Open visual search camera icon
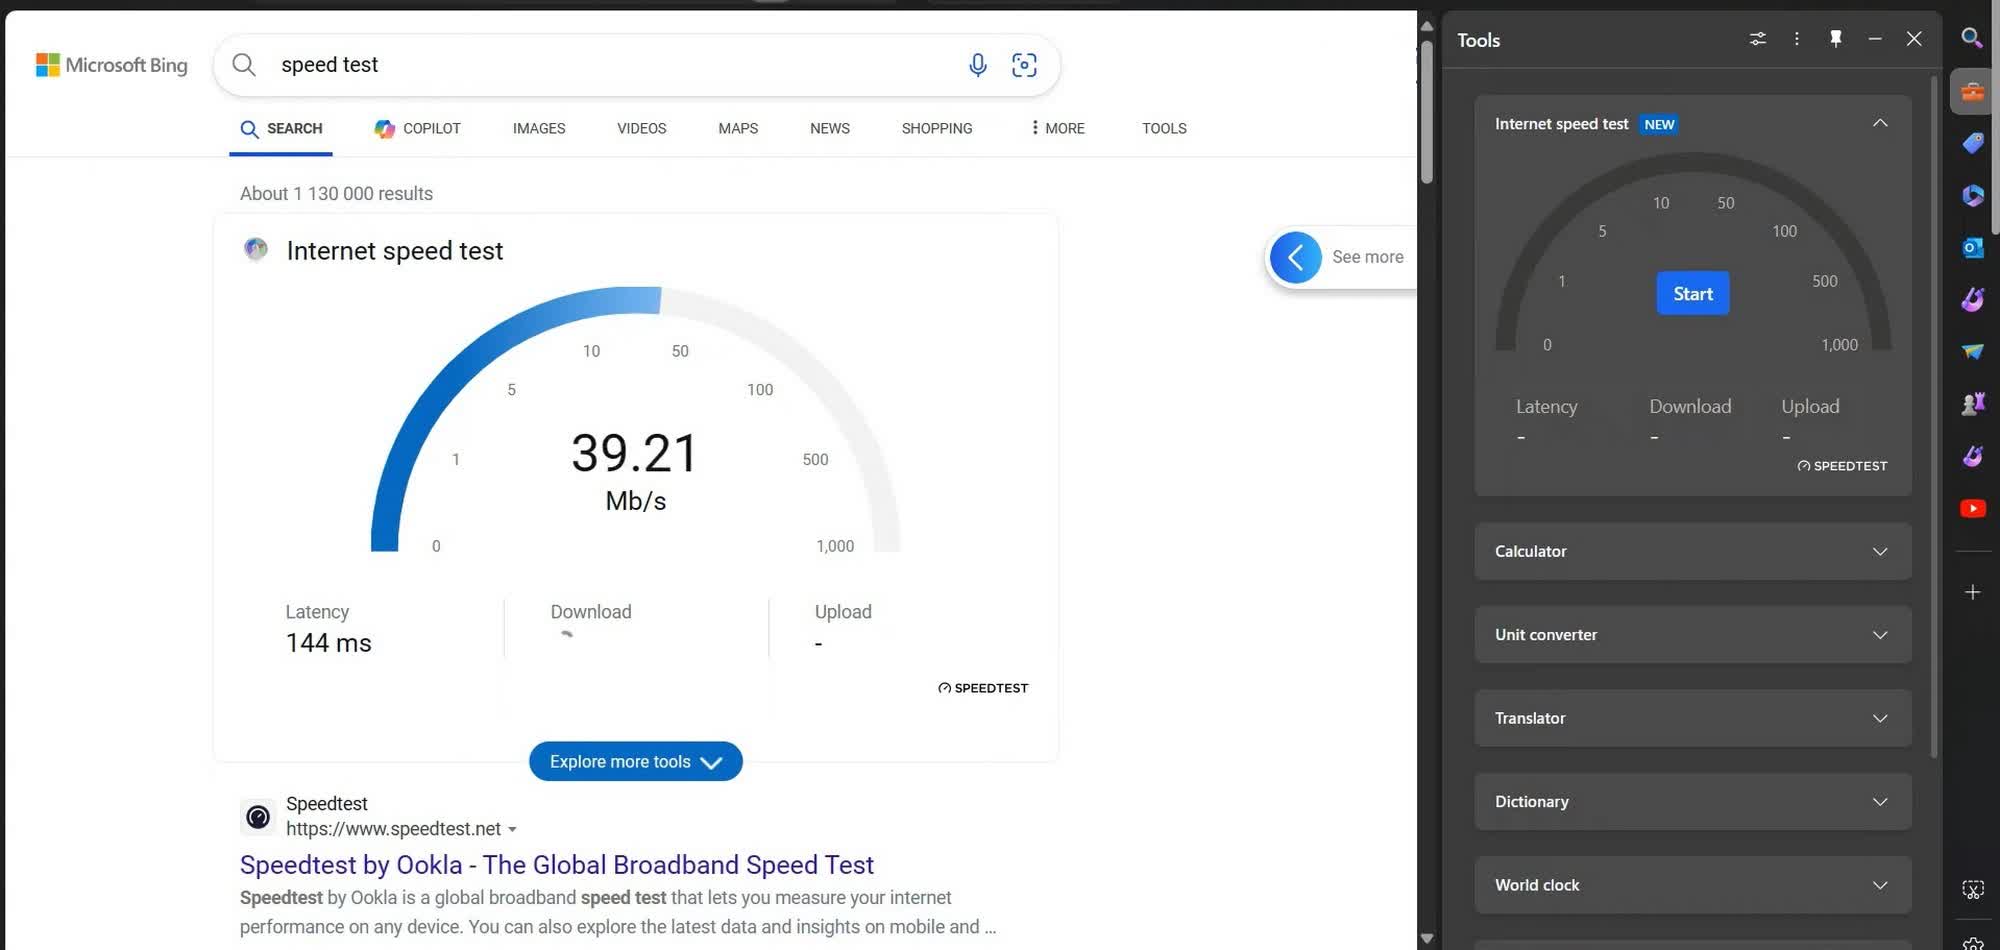 (1024, 65)
